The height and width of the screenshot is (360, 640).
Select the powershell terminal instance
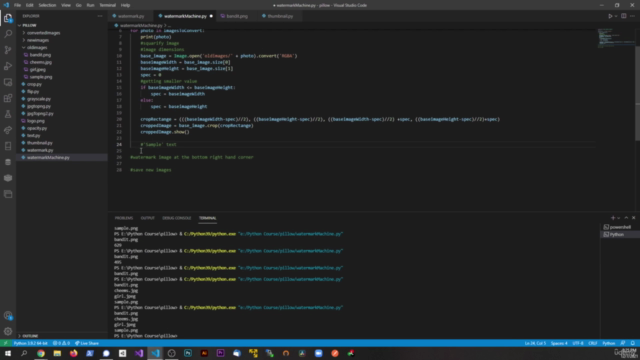[619, 227]
